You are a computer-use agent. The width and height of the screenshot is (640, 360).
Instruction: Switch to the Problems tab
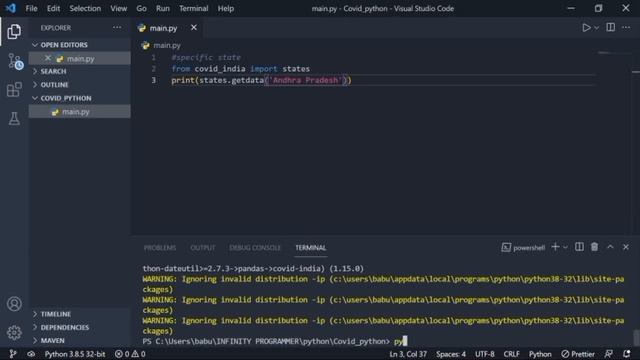pyautogui.click(x=160, y=248)
